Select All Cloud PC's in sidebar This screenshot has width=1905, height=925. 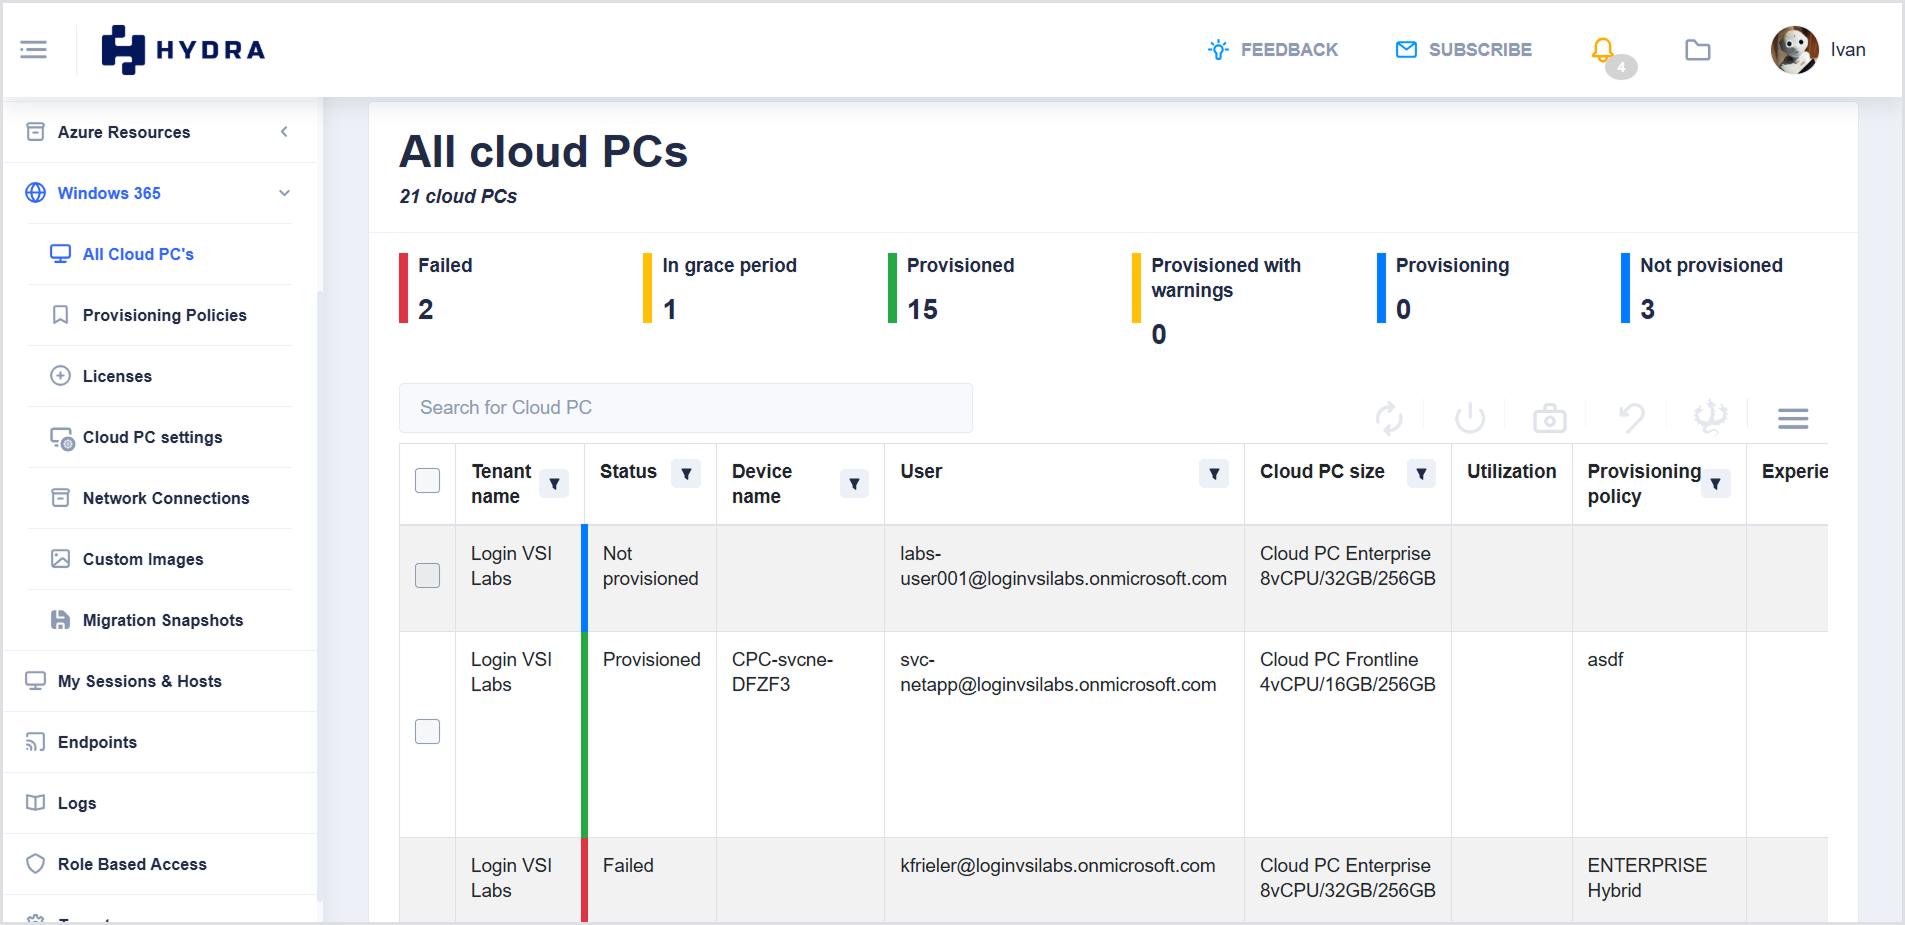click(138, 254)
